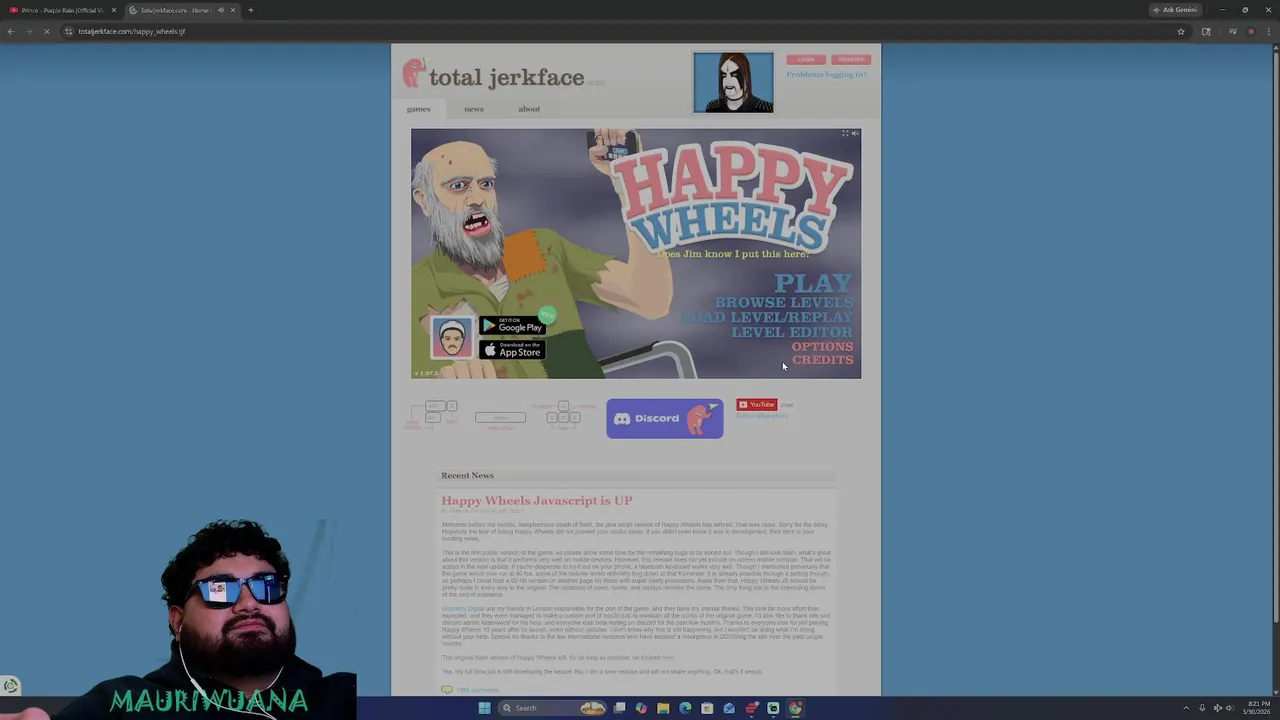Show hidden system tray icons

(x=1186, y=708)
